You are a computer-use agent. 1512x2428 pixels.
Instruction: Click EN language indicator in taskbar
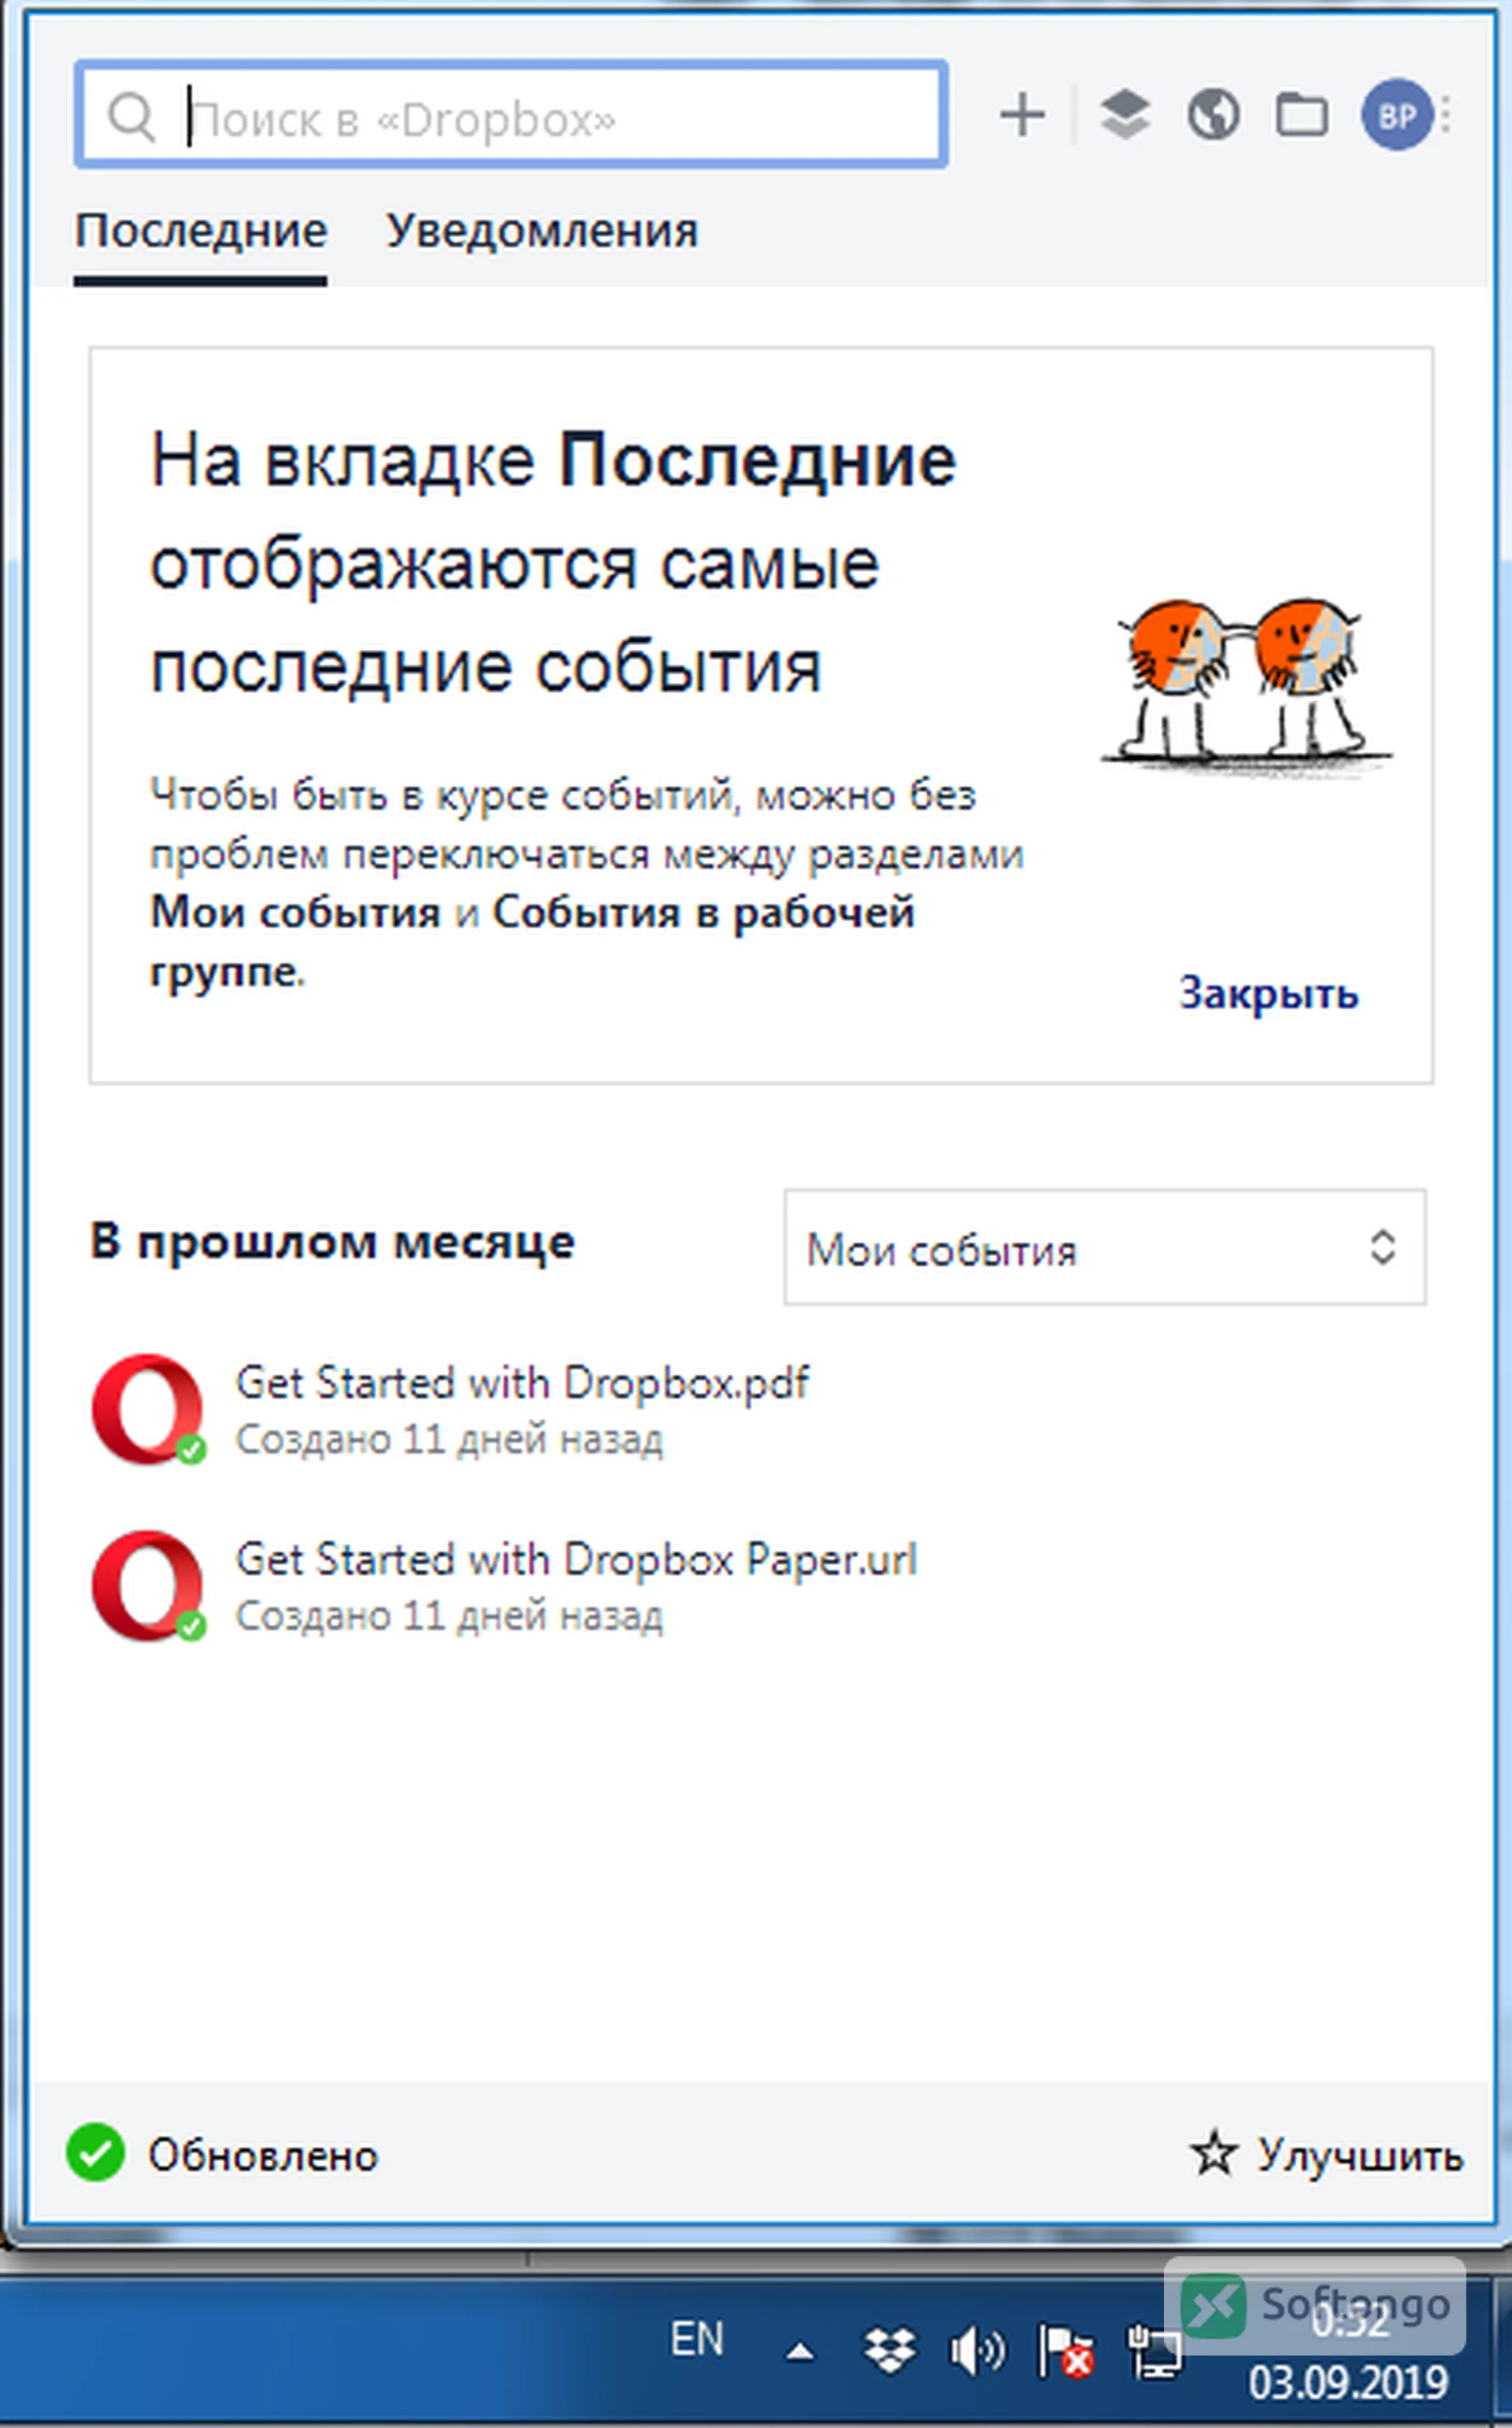click(x=696, y=2339)
